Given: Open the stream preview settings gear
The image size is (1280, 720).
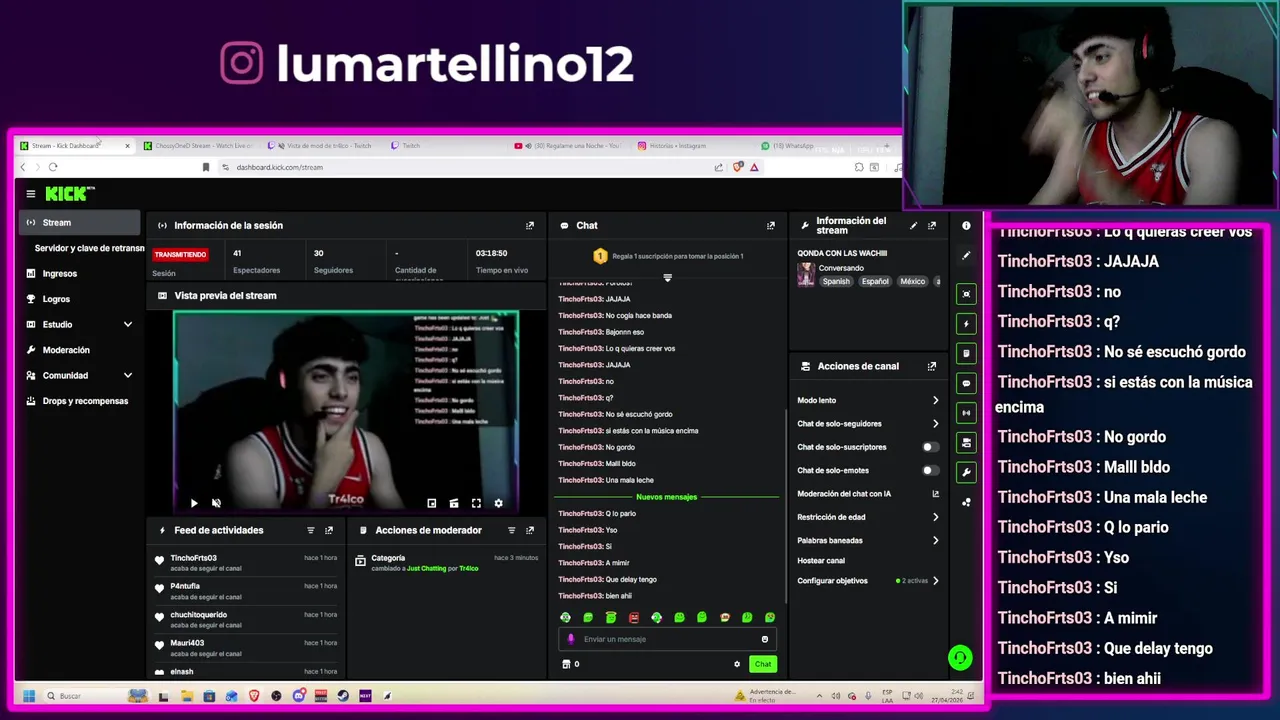Looking at the screenshot, I should (x=498, y=503).
